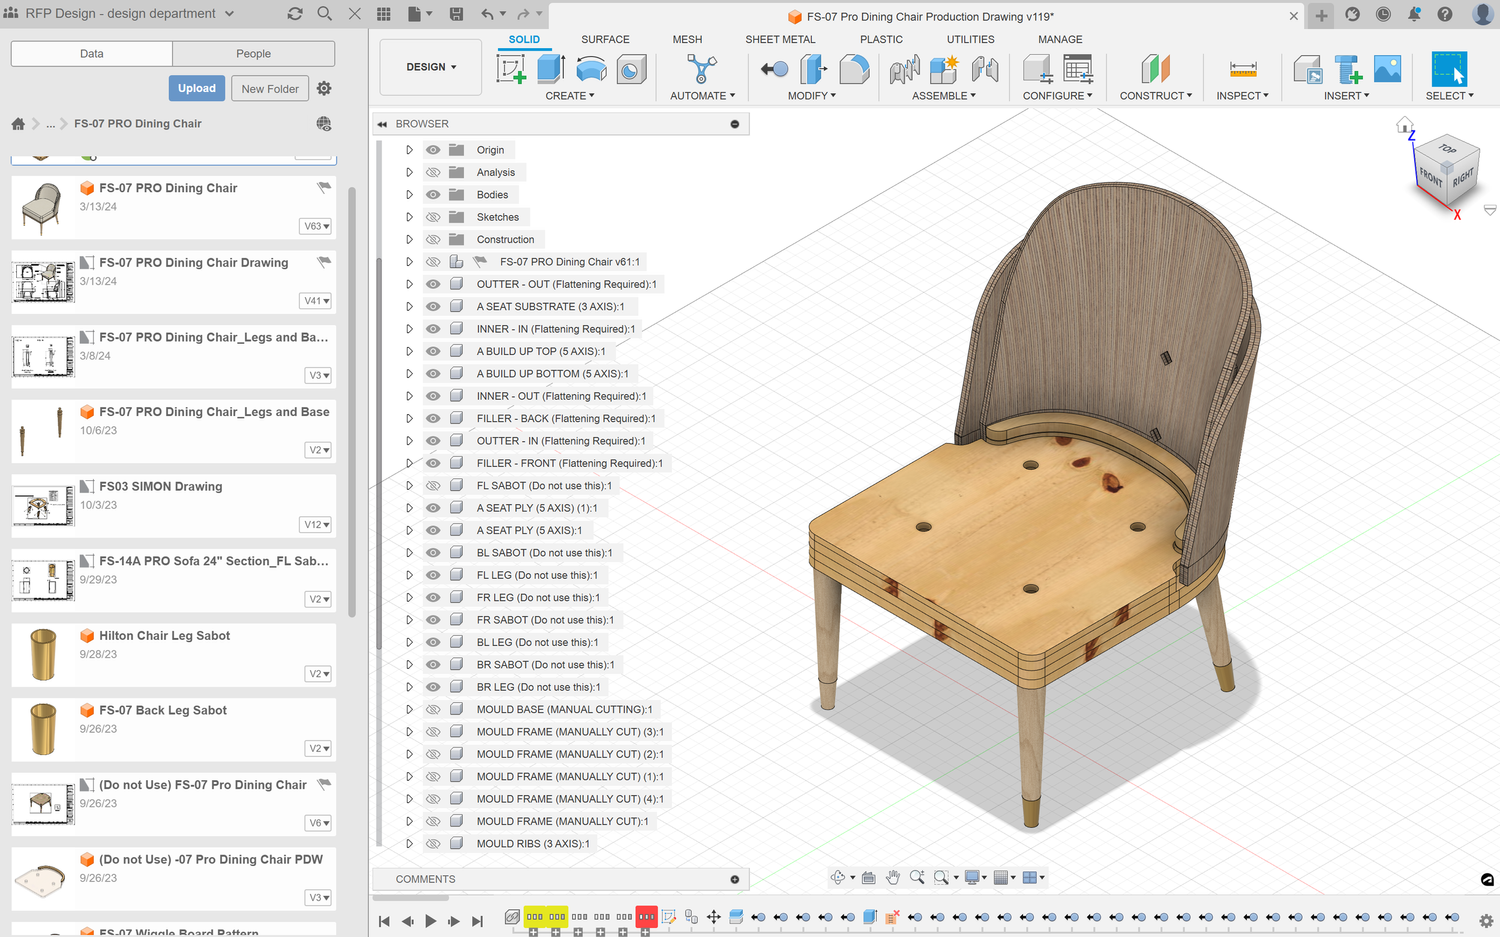1500x937 pixels.
Task: Hide the Bodies folder visibility eye
Action: tap(433, 195)
